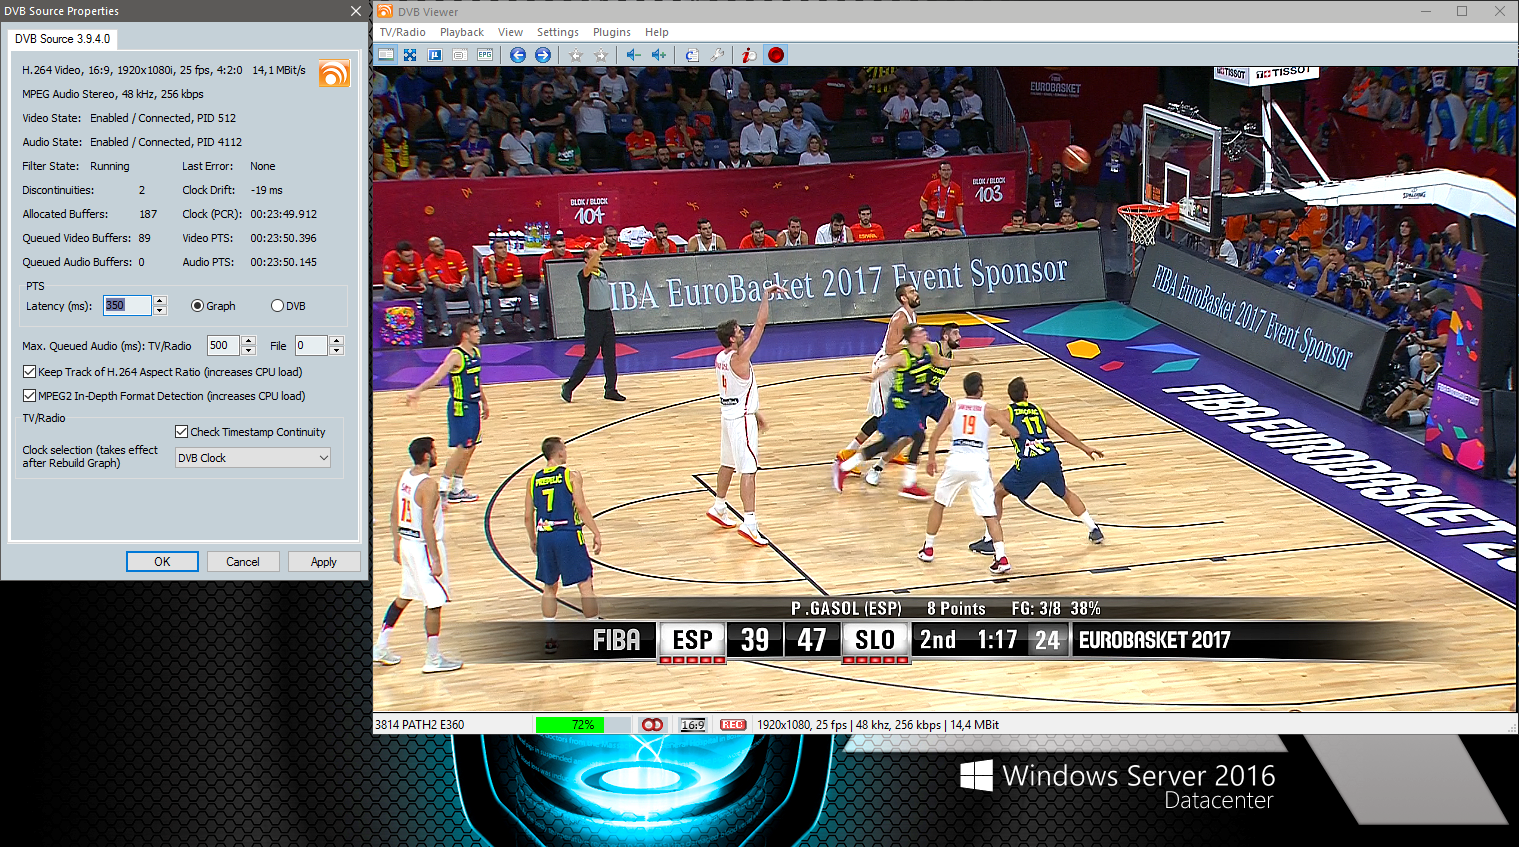Click the rebuild playback graph icon
This screenshot has height=847, width=1519.
point(692,55)
